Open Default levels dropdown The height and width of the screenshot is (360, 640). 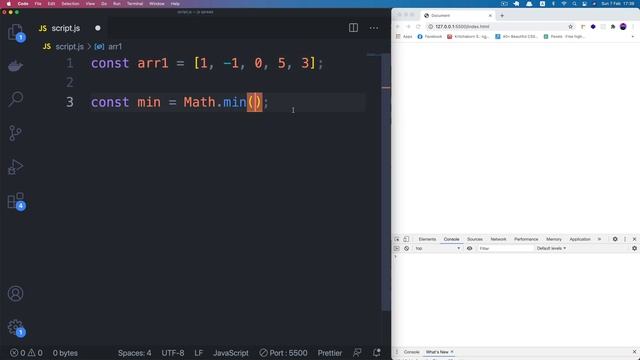[x=551, y=248]
